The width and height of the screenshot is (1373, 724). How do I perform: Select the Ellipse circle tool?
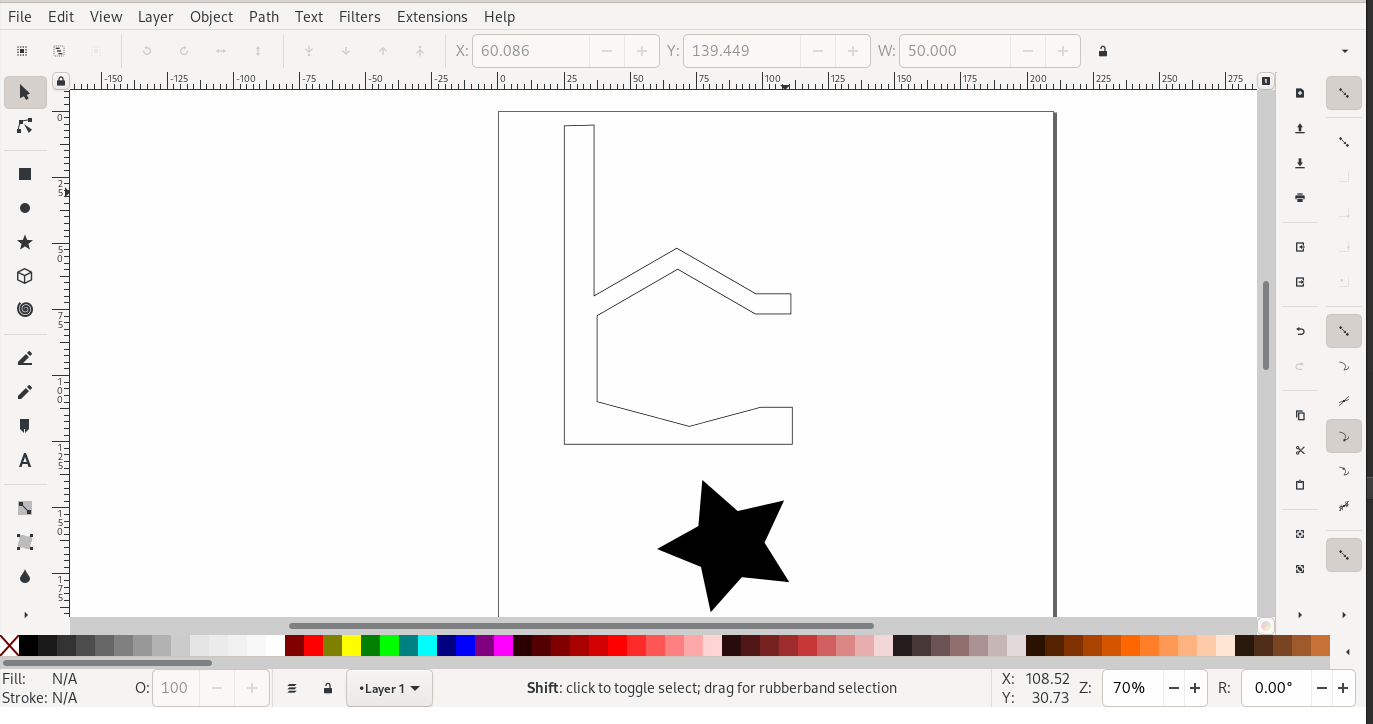click(x=25, y=208)
